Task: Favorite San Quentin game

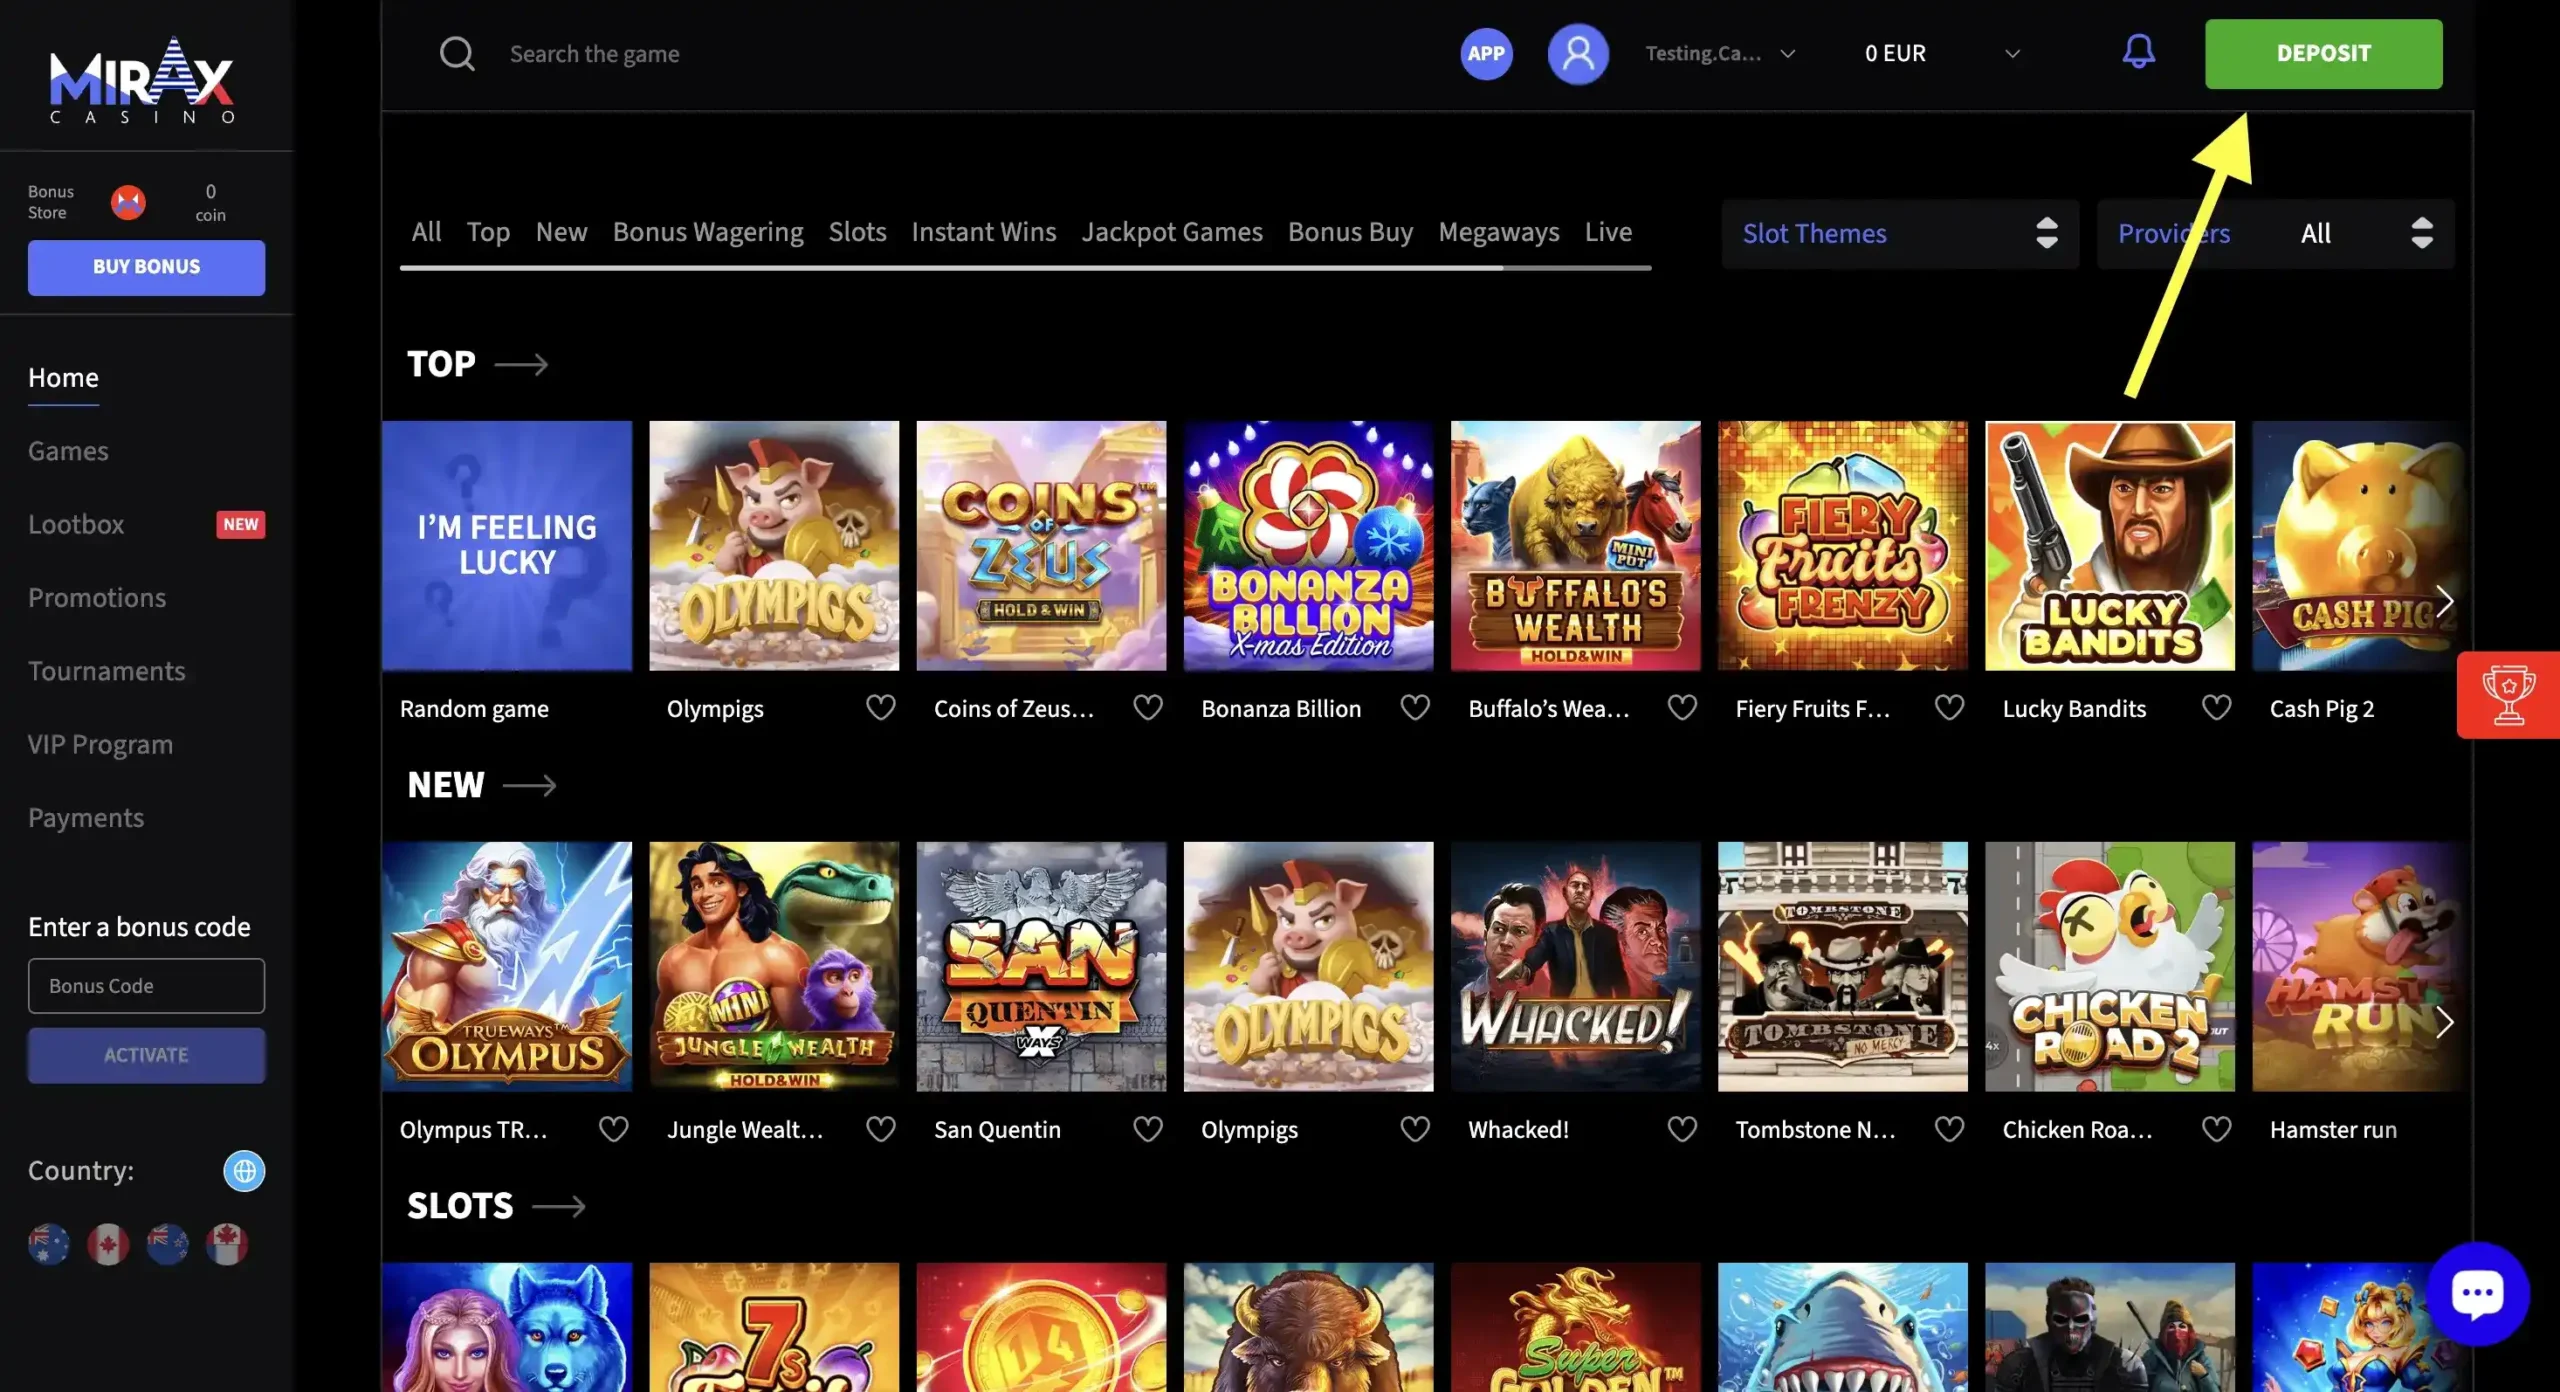Action: 1148,1129
